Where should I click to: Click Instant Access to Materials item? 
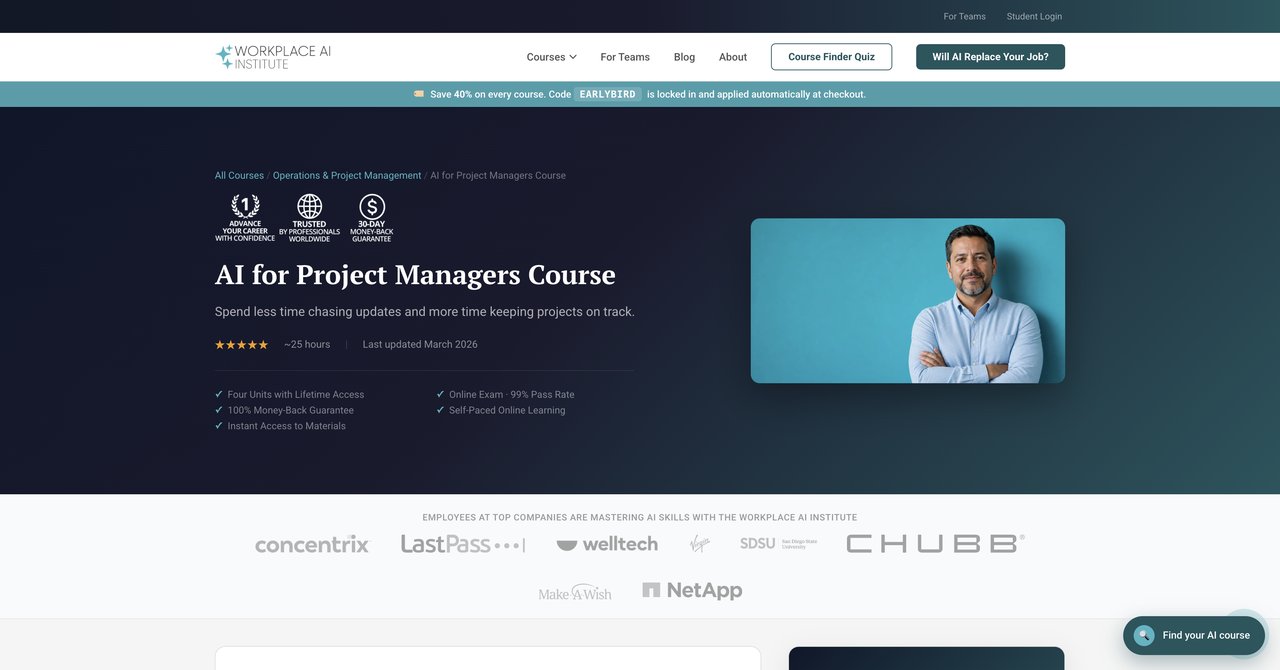tap(280, 426)
